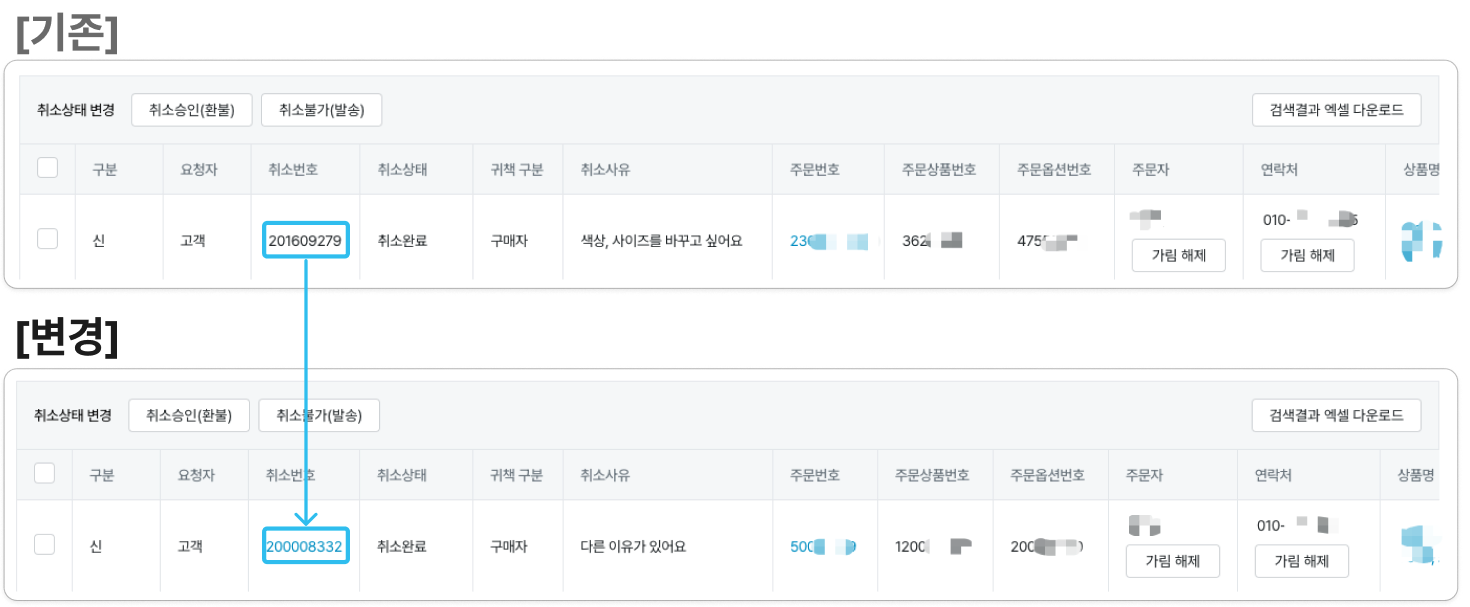Click 취소불가(발송) button in upper panel
The image size is (1470, 607).
pyautogui.click(x=322, y=110)
